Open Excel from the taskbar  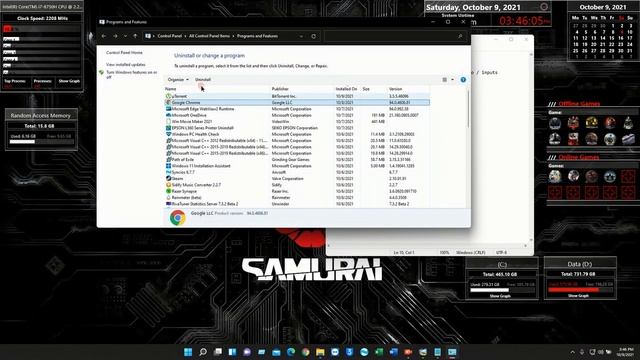[x=379, y=352]
